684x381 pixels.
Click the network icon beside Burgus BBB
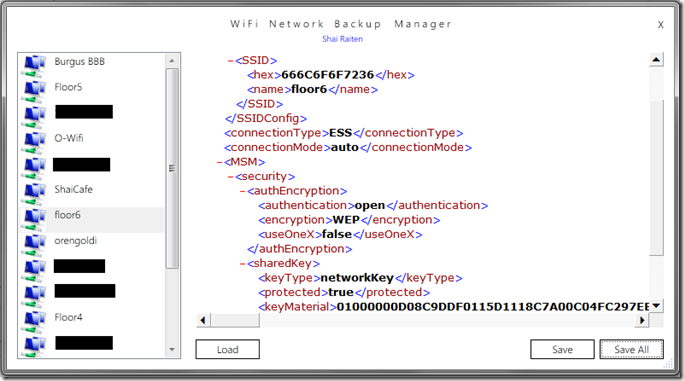(x=34, y=65)
